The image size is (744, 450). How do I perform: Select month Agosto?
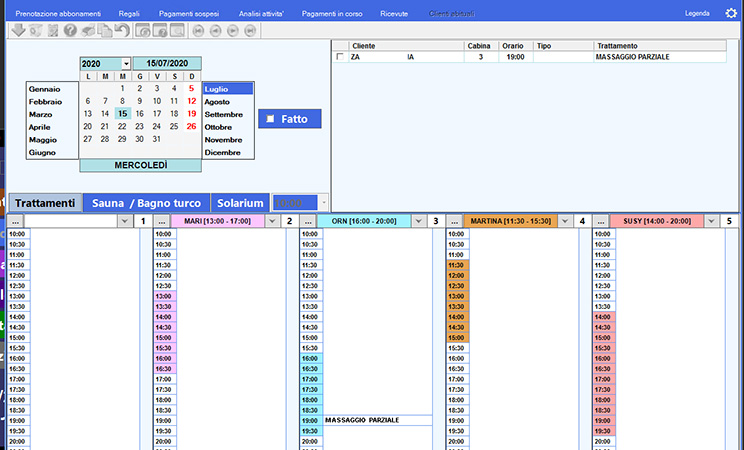pyautogui.click(x=217, y=102)
